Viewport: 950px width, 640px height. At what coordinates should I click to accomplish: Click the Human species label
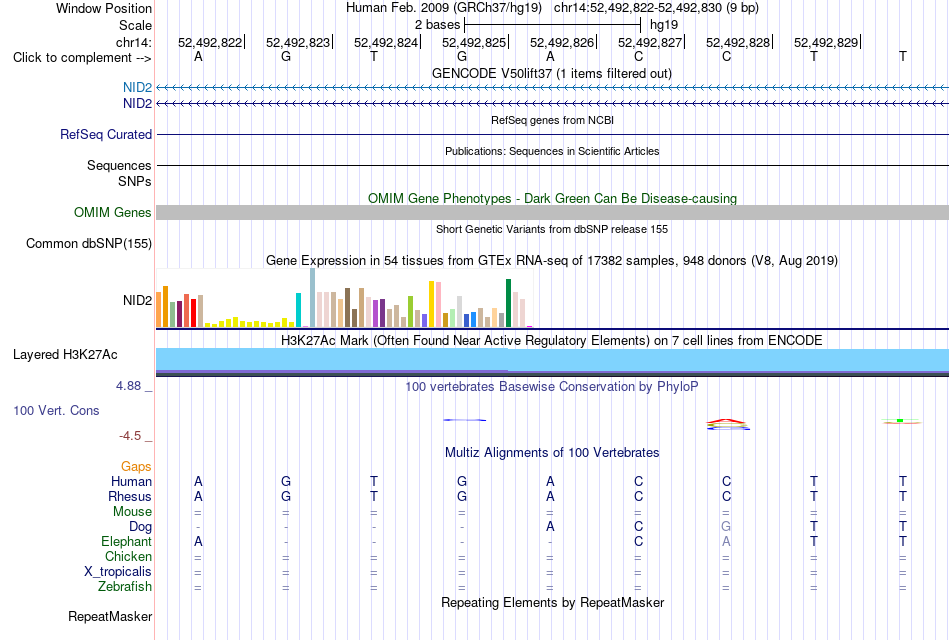click(x=131, y=482)
